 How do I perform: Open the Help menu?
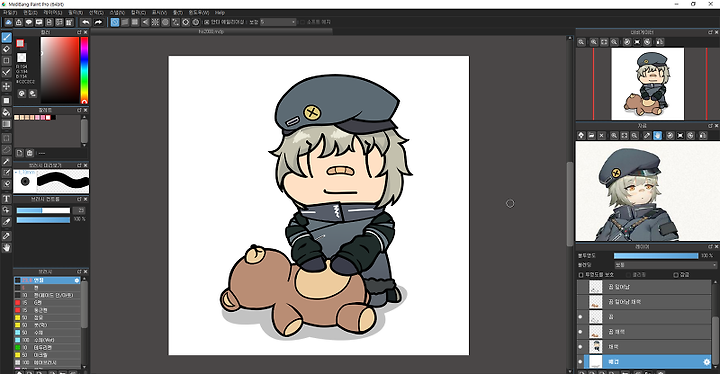pos(220,13)
